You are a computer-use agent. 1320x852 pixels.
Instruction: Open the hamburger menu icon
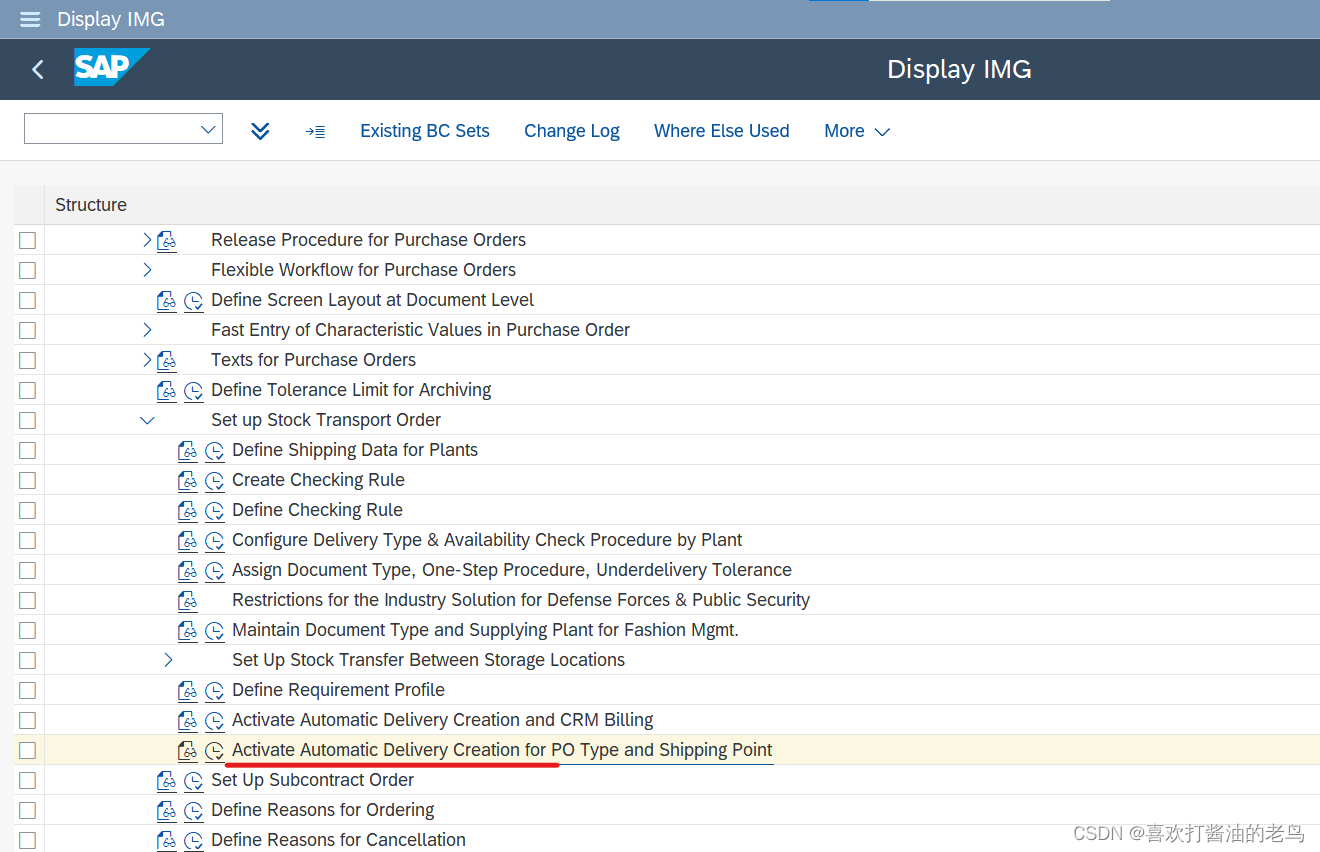[29, 18]
